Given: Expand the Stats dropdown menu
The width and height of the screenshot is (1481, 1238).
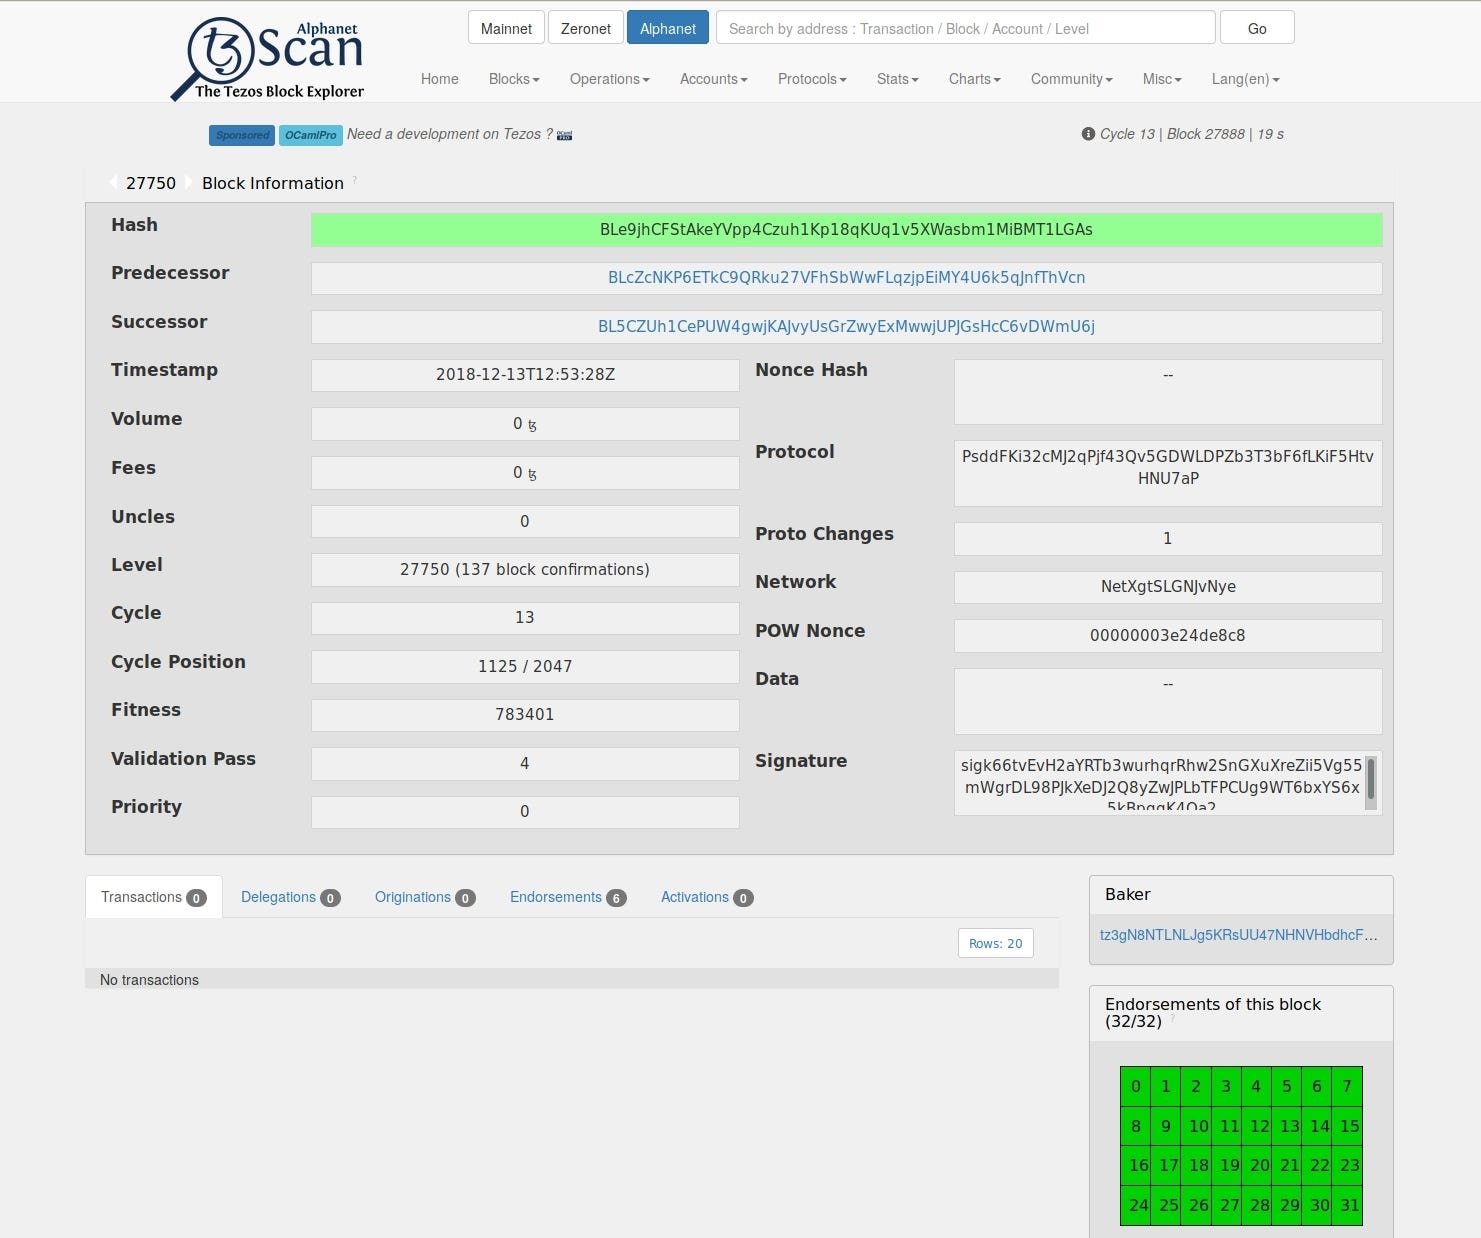Looking at the screenshot, I should pyautogui.click(x=897, y=79).
